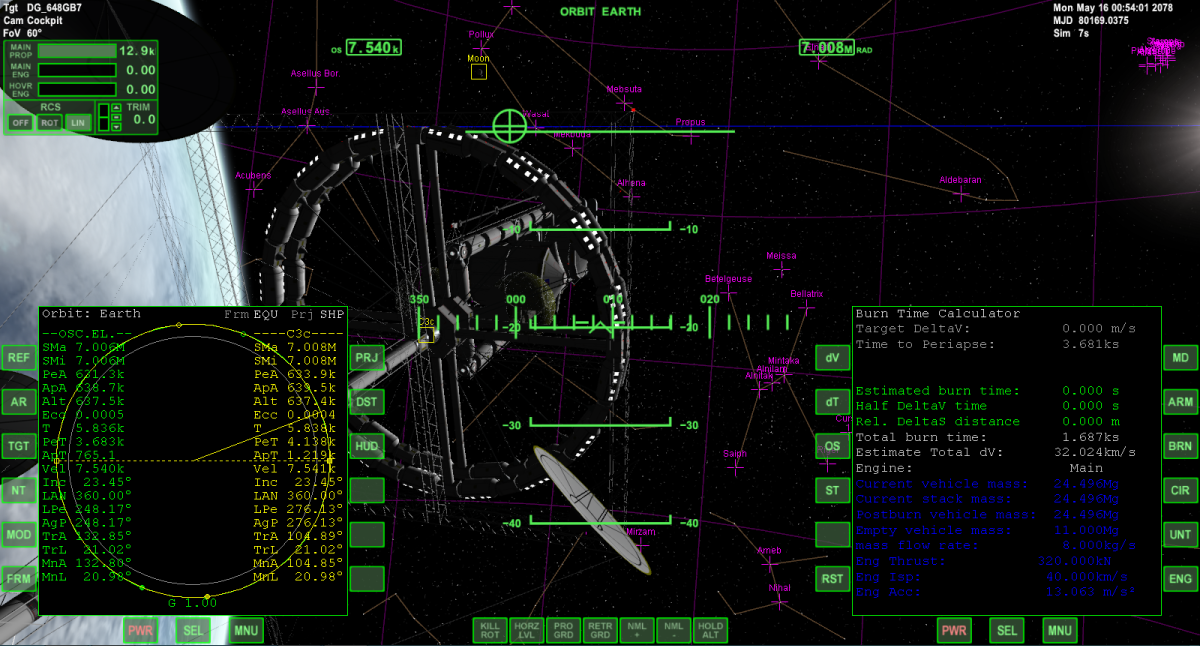Click the orbital speed 7.540k readout
The width and height of the screenshot is (1200, 646).
[374, 48]
